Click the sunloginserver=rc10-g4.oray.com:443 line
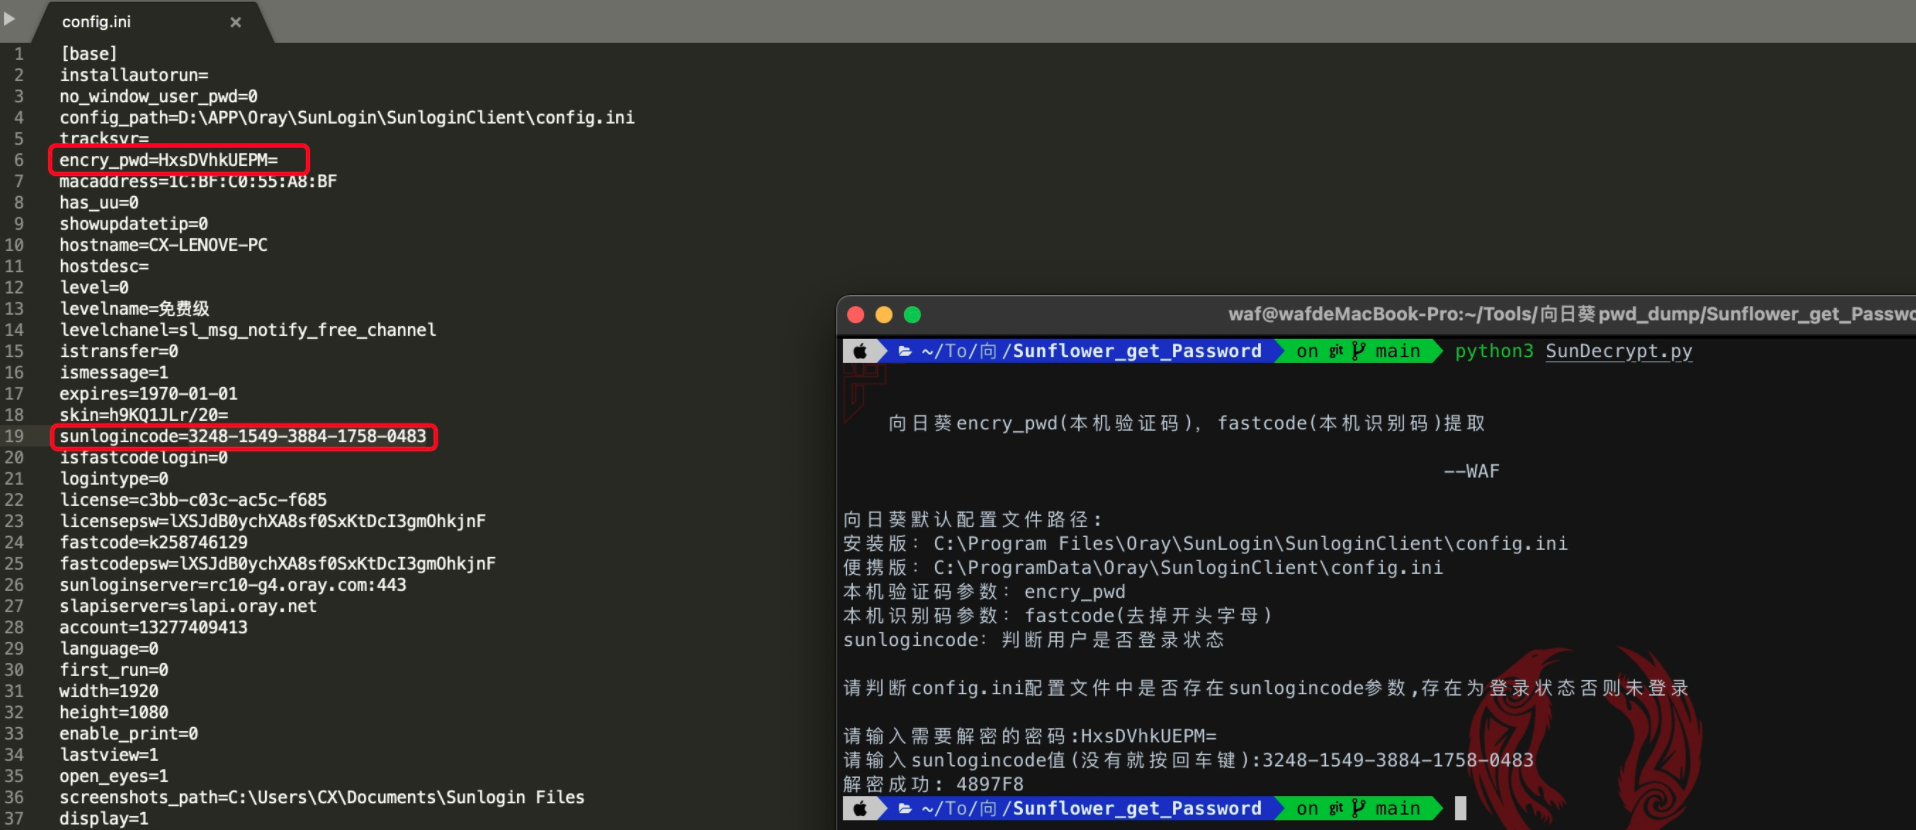Viewport: 1916px width, 830px height. (233, 585)
